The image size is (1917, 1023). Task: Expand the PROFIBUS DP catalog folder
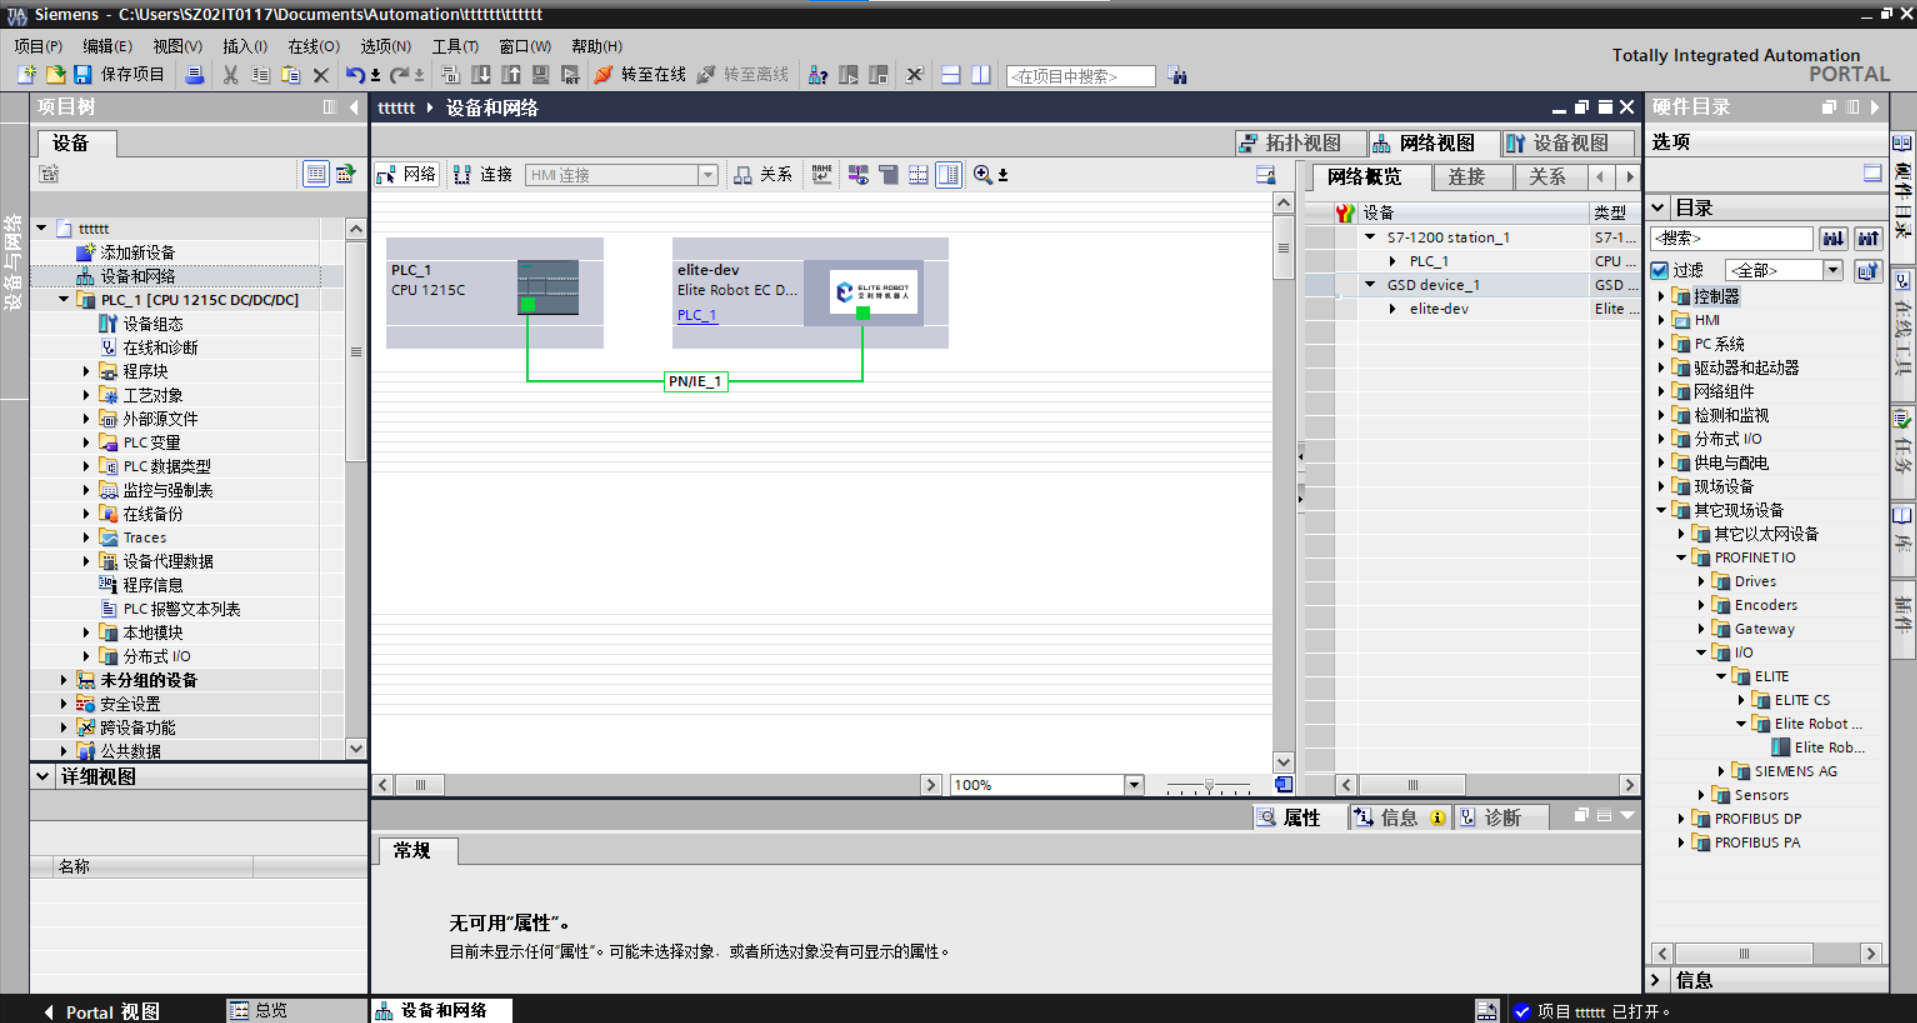pyautogui.click(x=1681, y=819)
